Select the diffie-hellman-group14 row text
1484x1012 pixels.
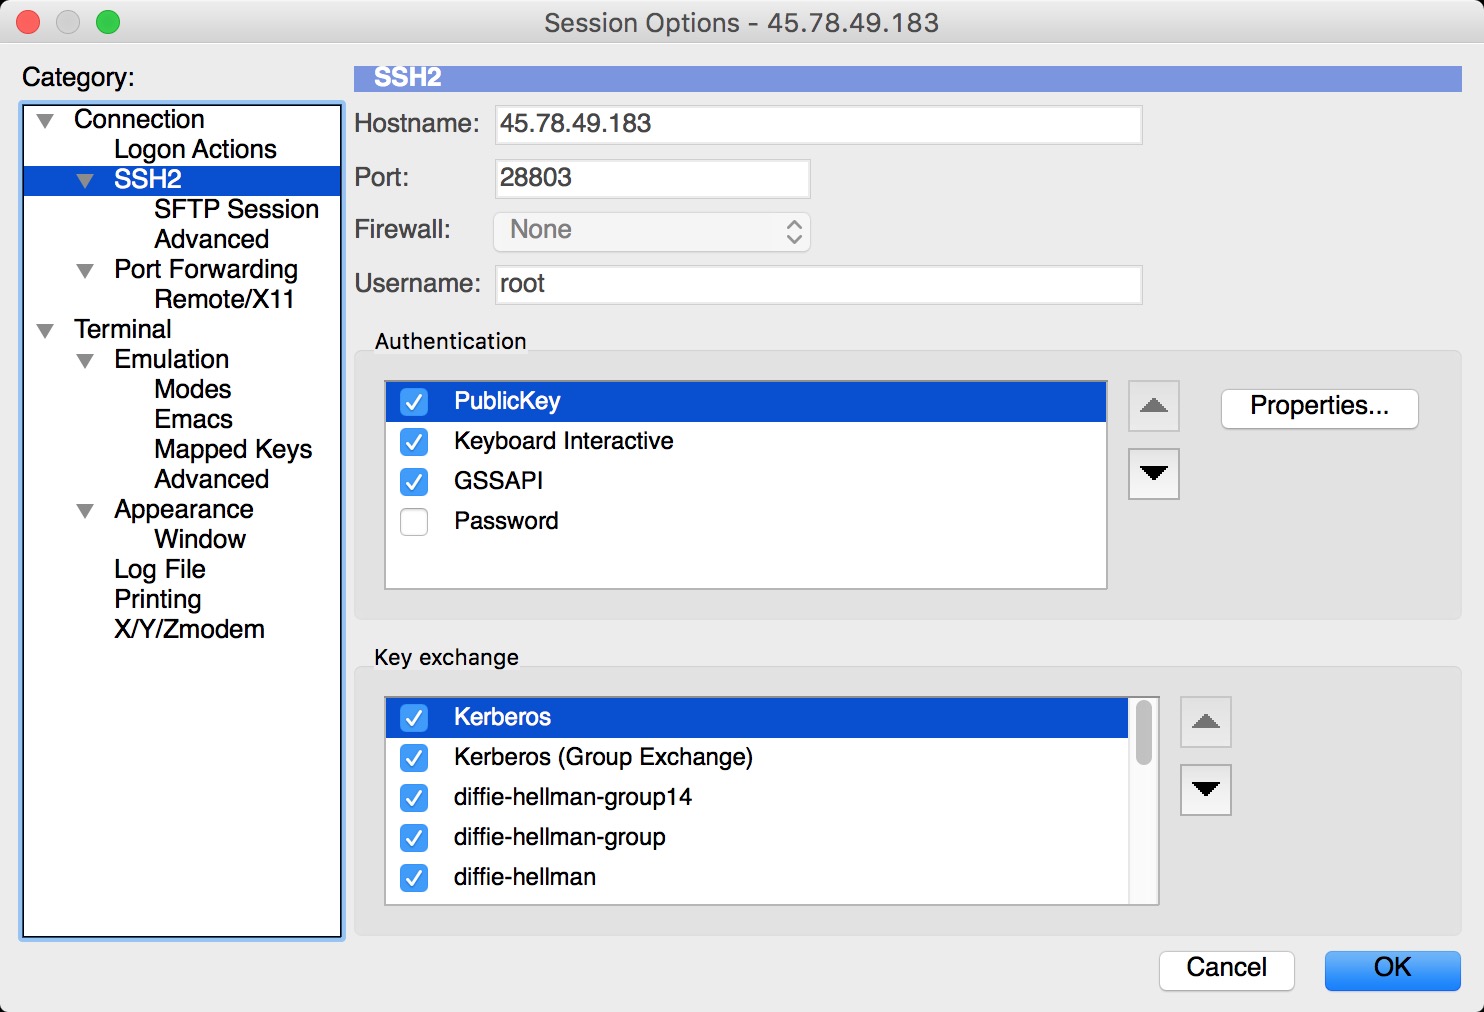[x=573, y=797]
